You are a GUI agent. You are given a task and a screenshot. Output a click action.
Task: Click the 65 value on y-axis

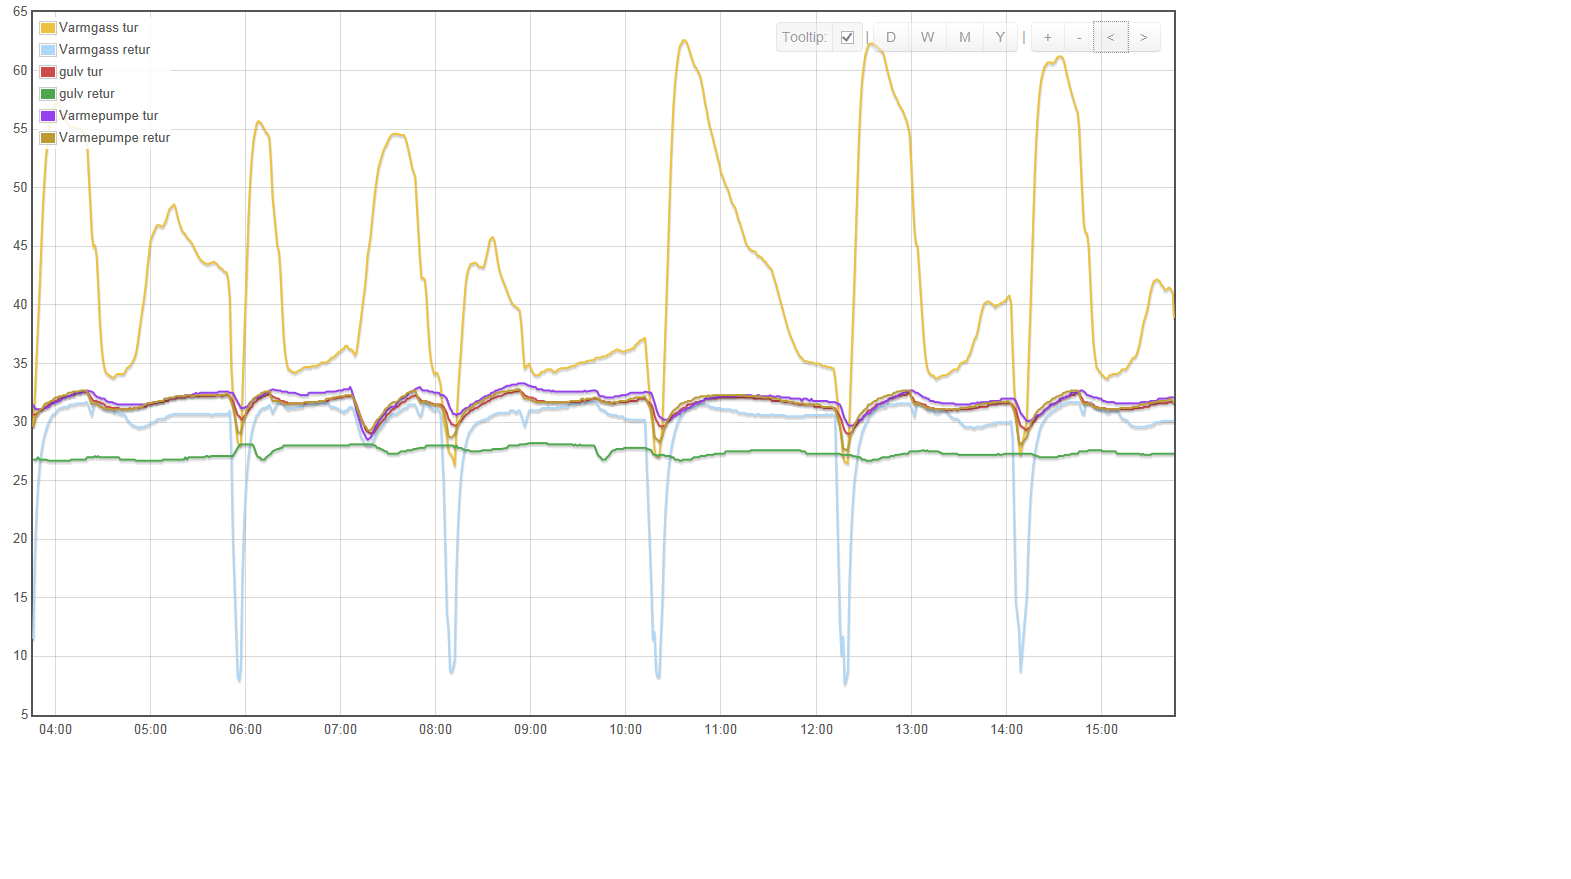pos(20,12)
